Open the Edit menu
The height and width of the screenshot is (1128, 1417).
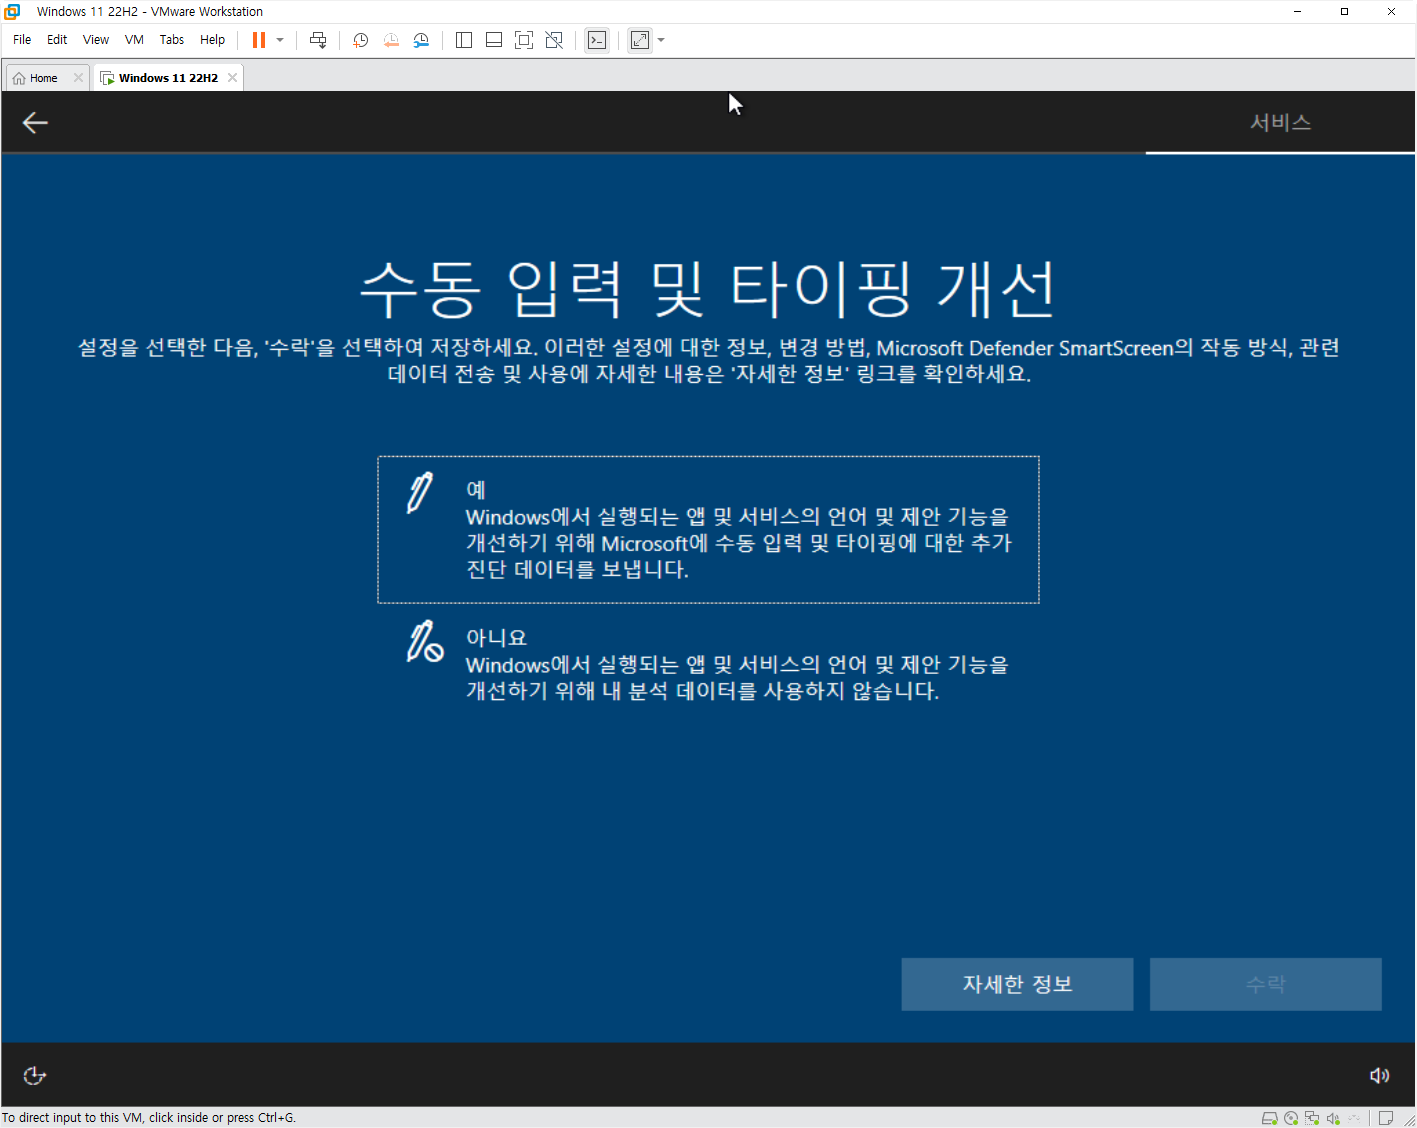57,40
